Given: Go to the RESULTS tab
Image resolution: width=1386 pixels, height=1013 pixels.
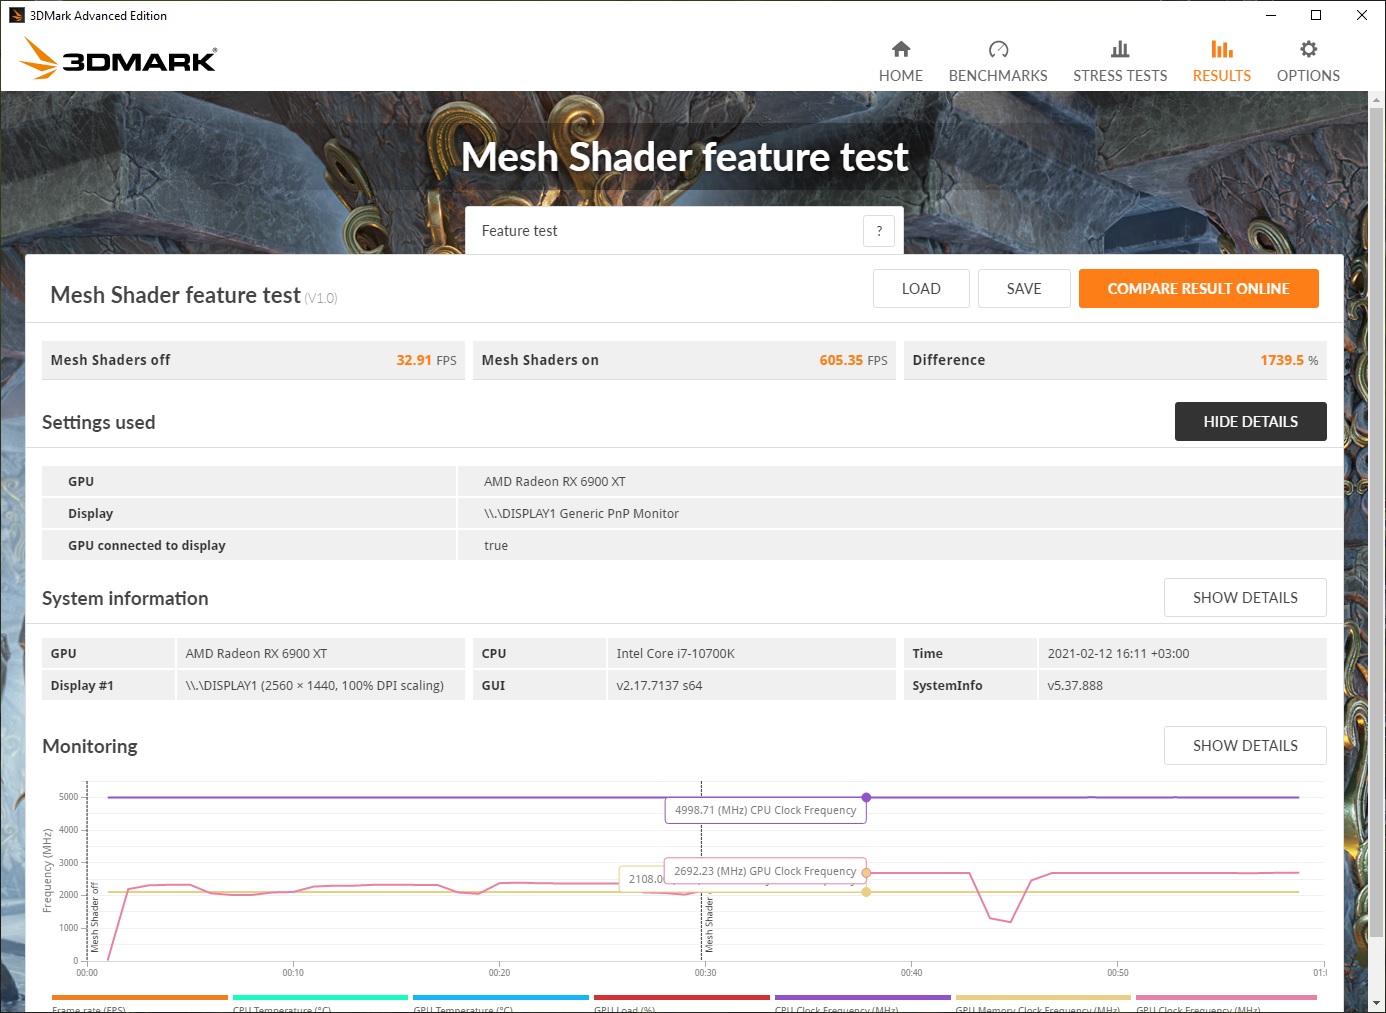Looking at the screenshot, I should pyautogui.click(x=1221, y=62).
